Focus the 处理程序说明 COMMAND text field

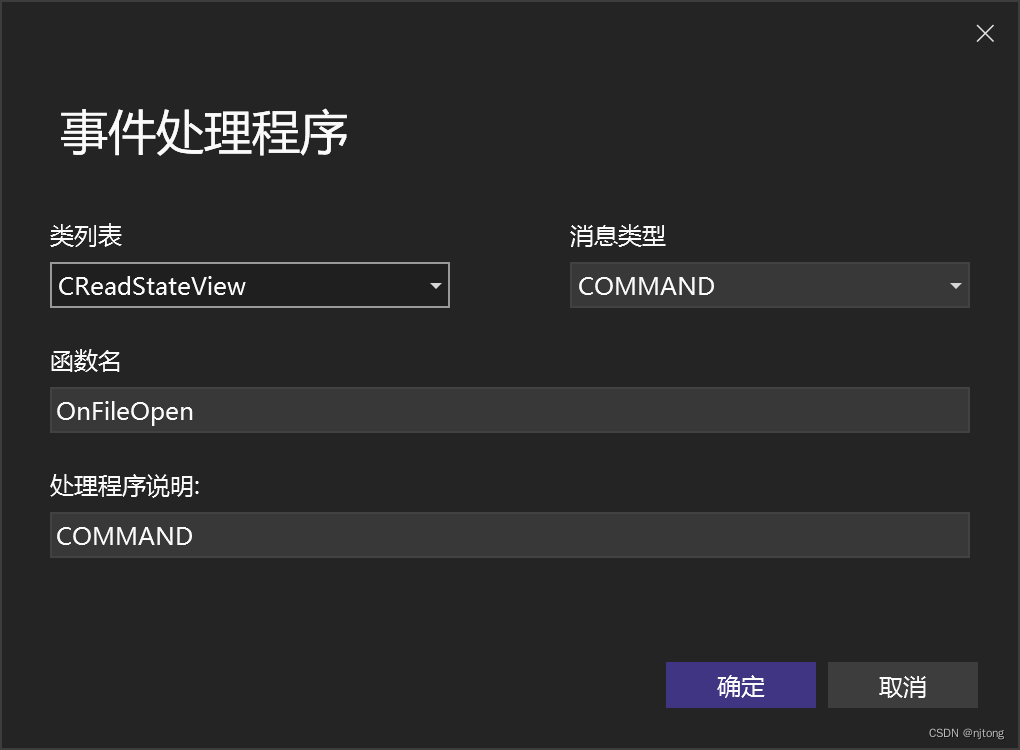pyautogui.click(x=509, y=535)
